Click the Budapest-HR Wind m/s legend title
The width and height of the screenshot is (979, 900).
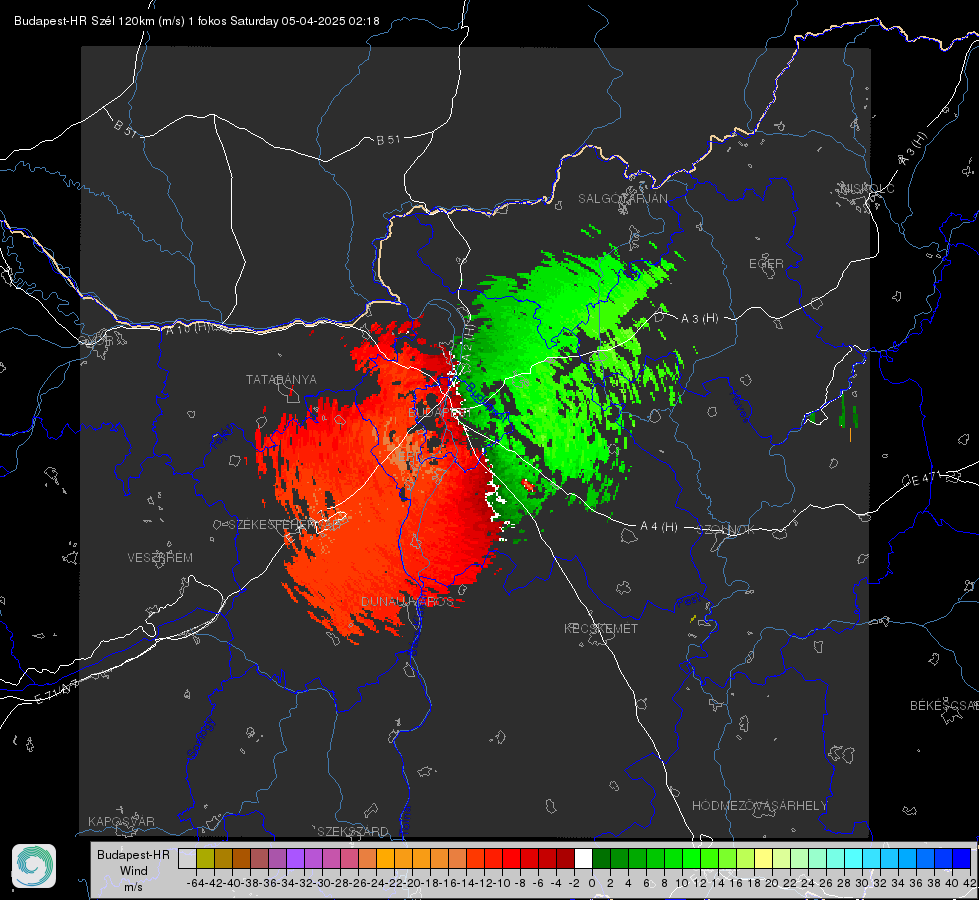pyautogui.click(x=134, y=871)
